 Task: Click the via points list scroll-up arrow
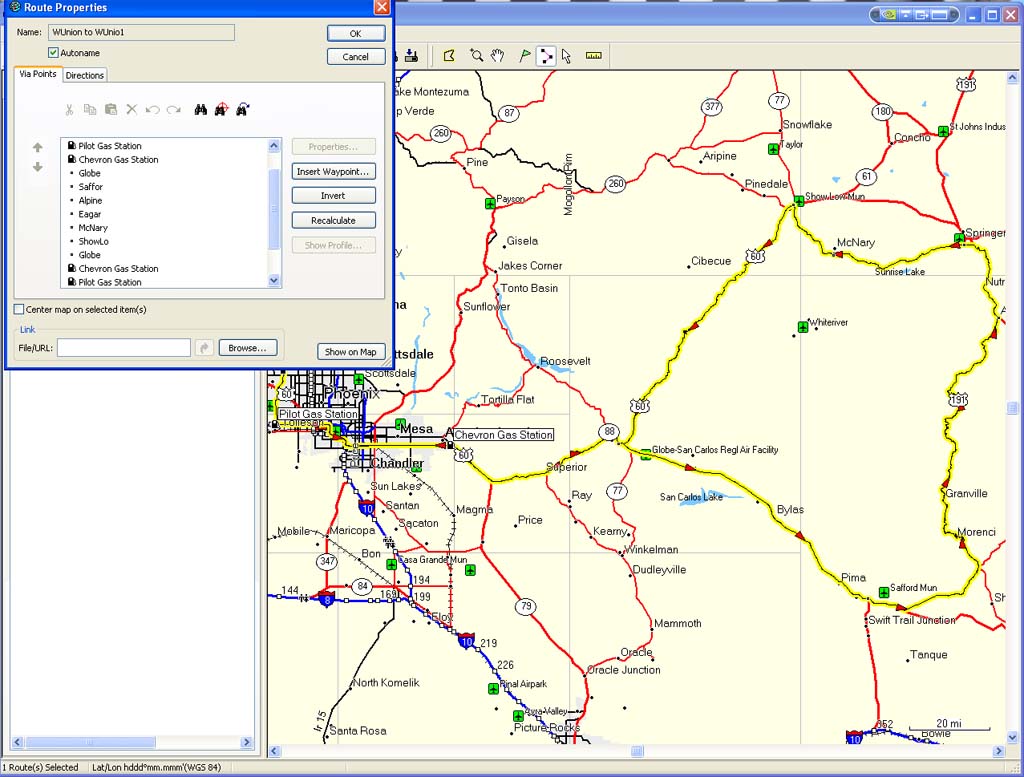[x=274, y=146]
